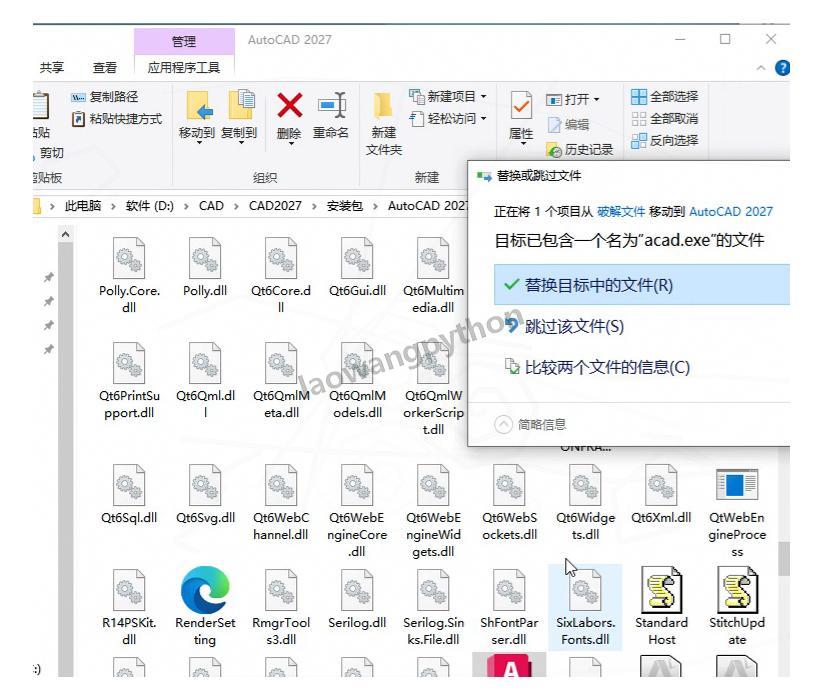Image resolution: width=823 pixels, height=700 pixels.
Task: Expand the 新建项目 dropdown
Action: [484, 97]
